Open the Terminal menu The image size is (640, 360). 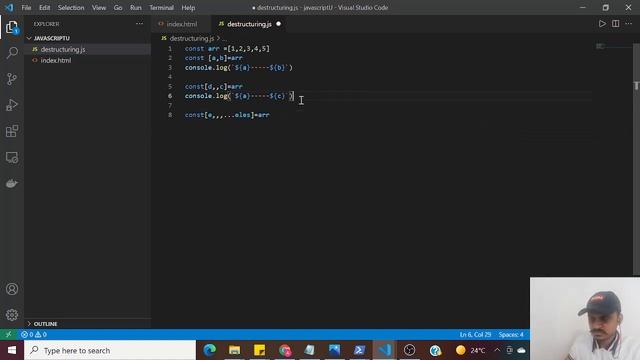(x=161, y=7)
